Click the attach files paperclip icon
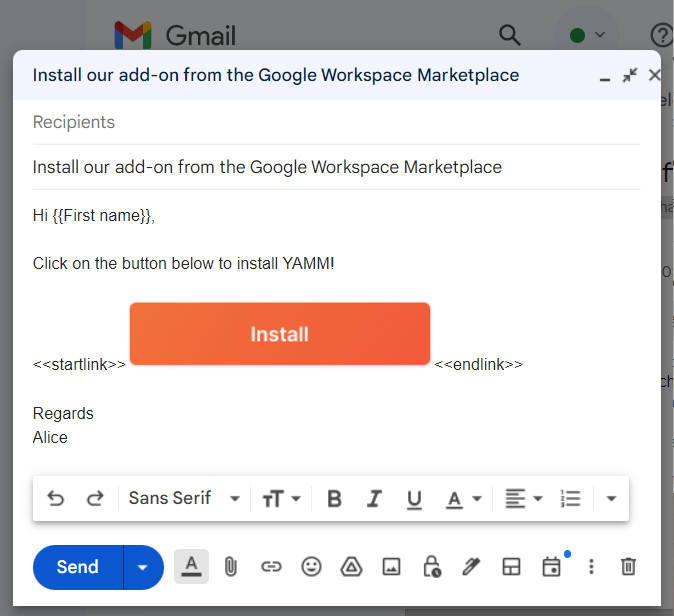This screenshot has width=674, height=616. pos(230,567)
